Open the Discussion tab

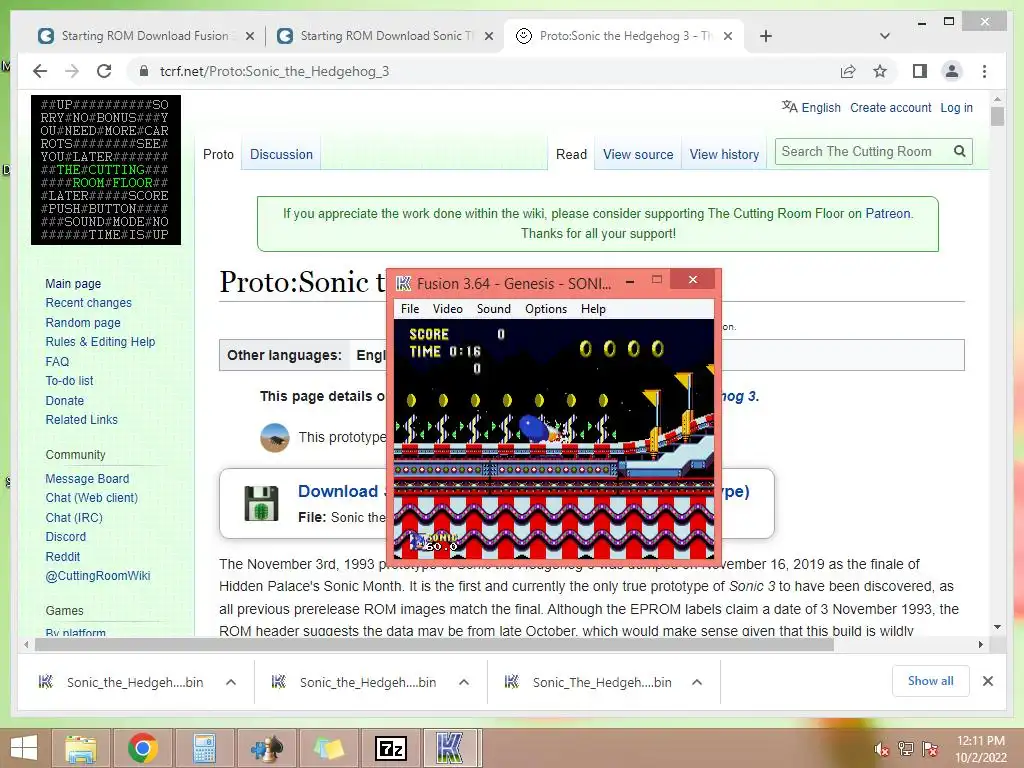pos(281,155)
